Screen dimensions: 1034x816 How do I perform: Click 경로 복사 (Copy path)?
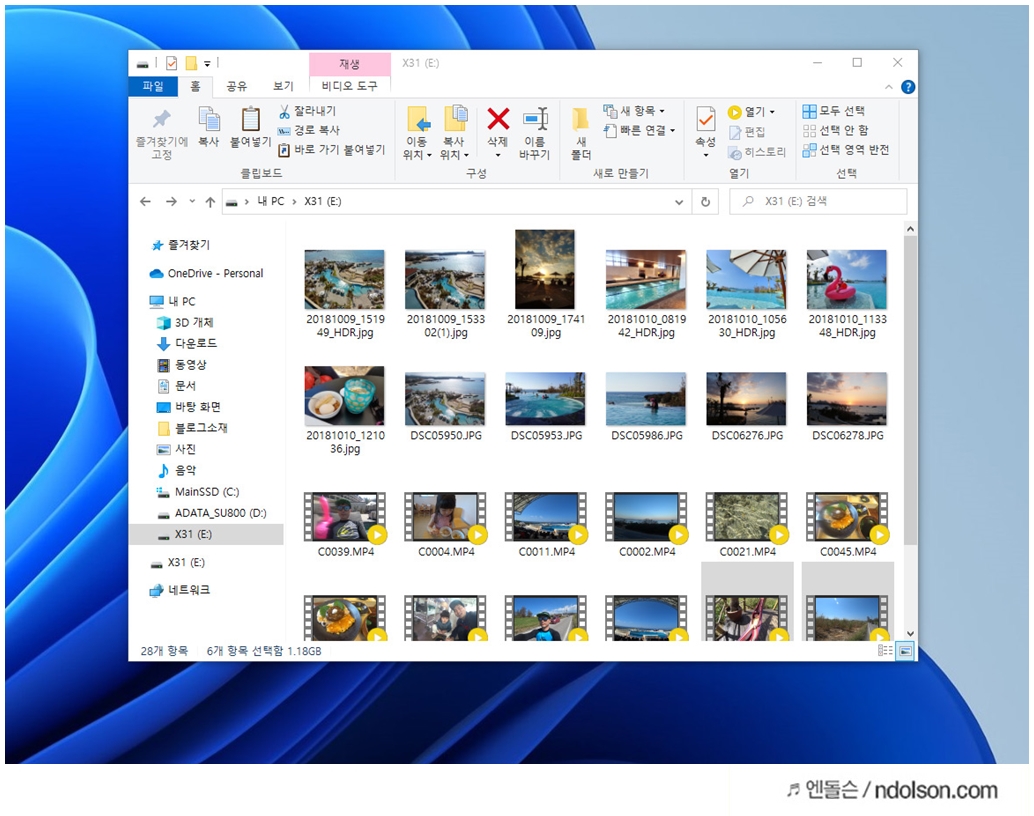click(309, 130)
